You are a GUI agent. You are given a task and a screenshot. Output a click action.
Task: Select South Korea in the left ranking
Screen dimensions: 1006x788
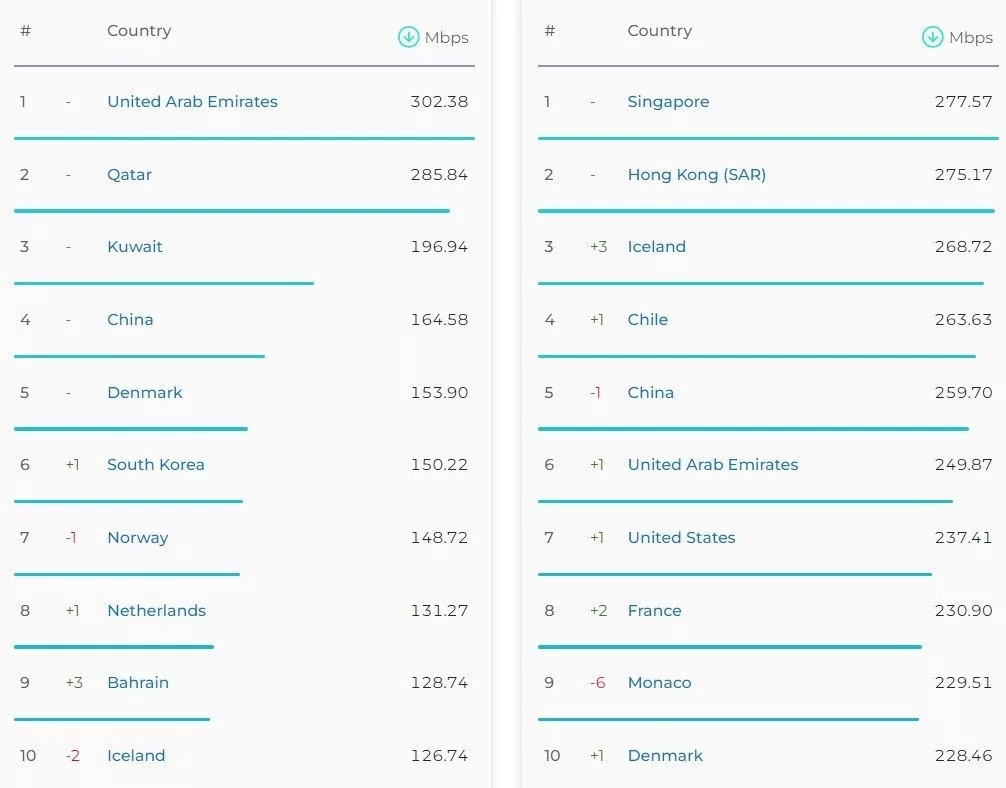155,465
